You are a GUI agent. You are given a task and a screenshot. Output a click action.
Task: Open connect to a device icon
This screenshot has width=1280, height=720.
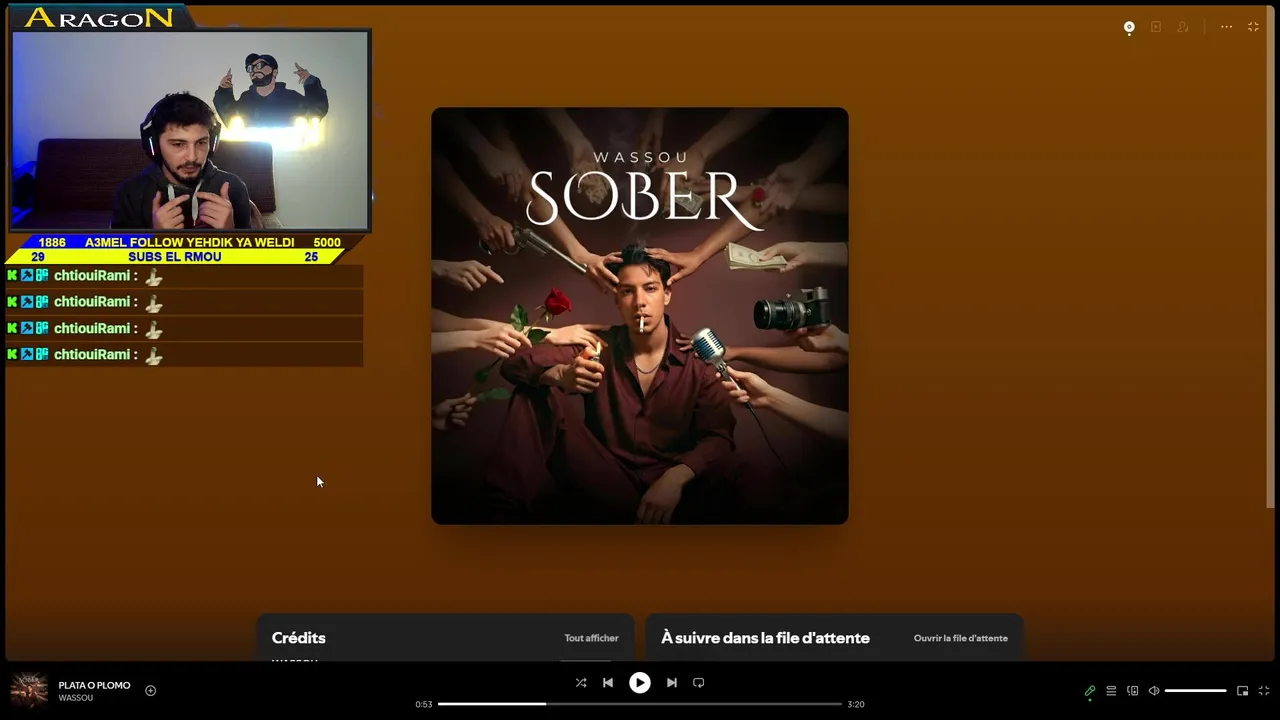point(1133,691)
